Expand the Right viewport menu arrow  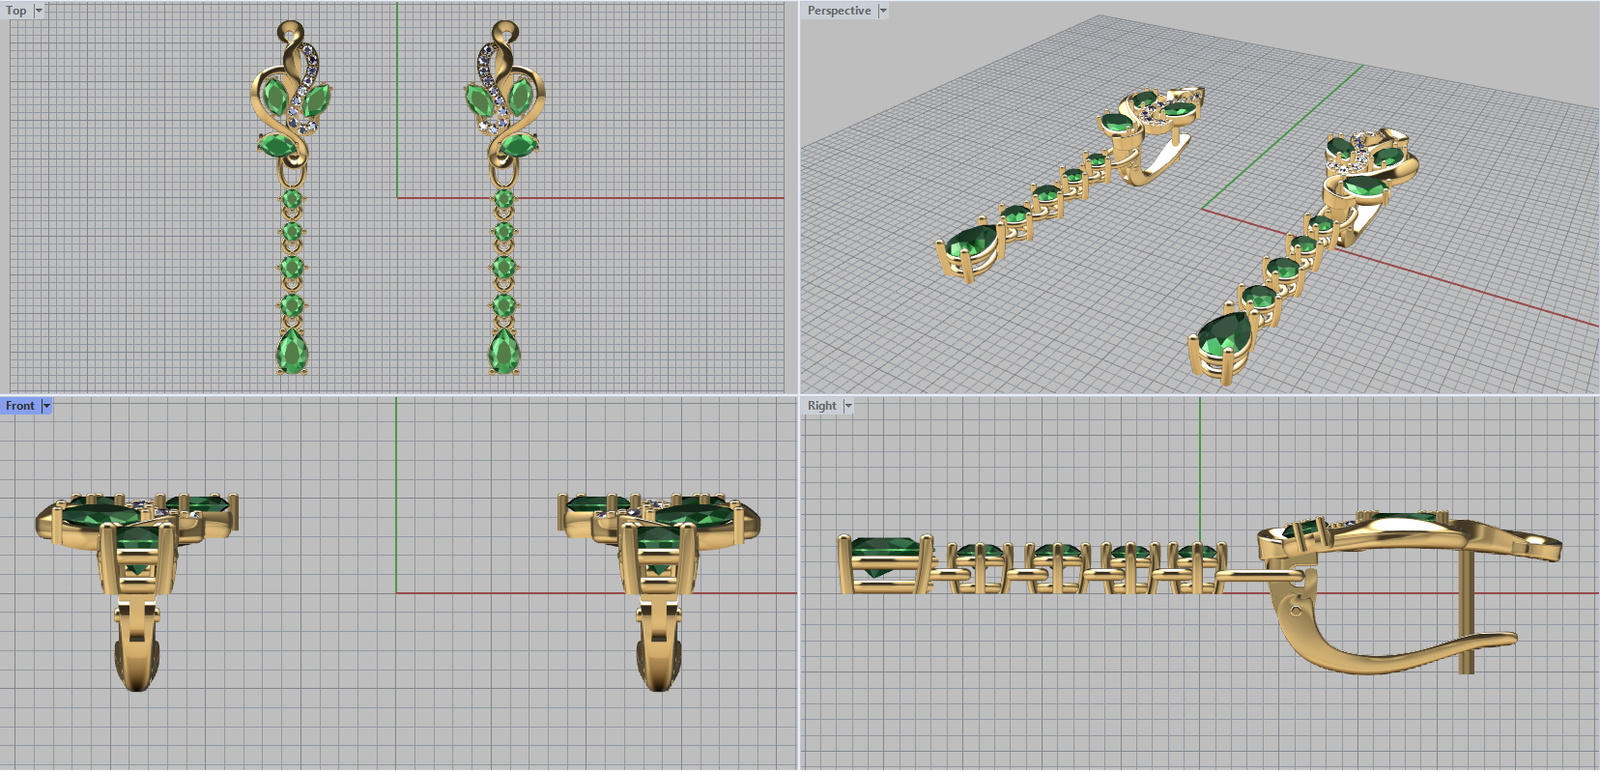click(x=848, y=406)
